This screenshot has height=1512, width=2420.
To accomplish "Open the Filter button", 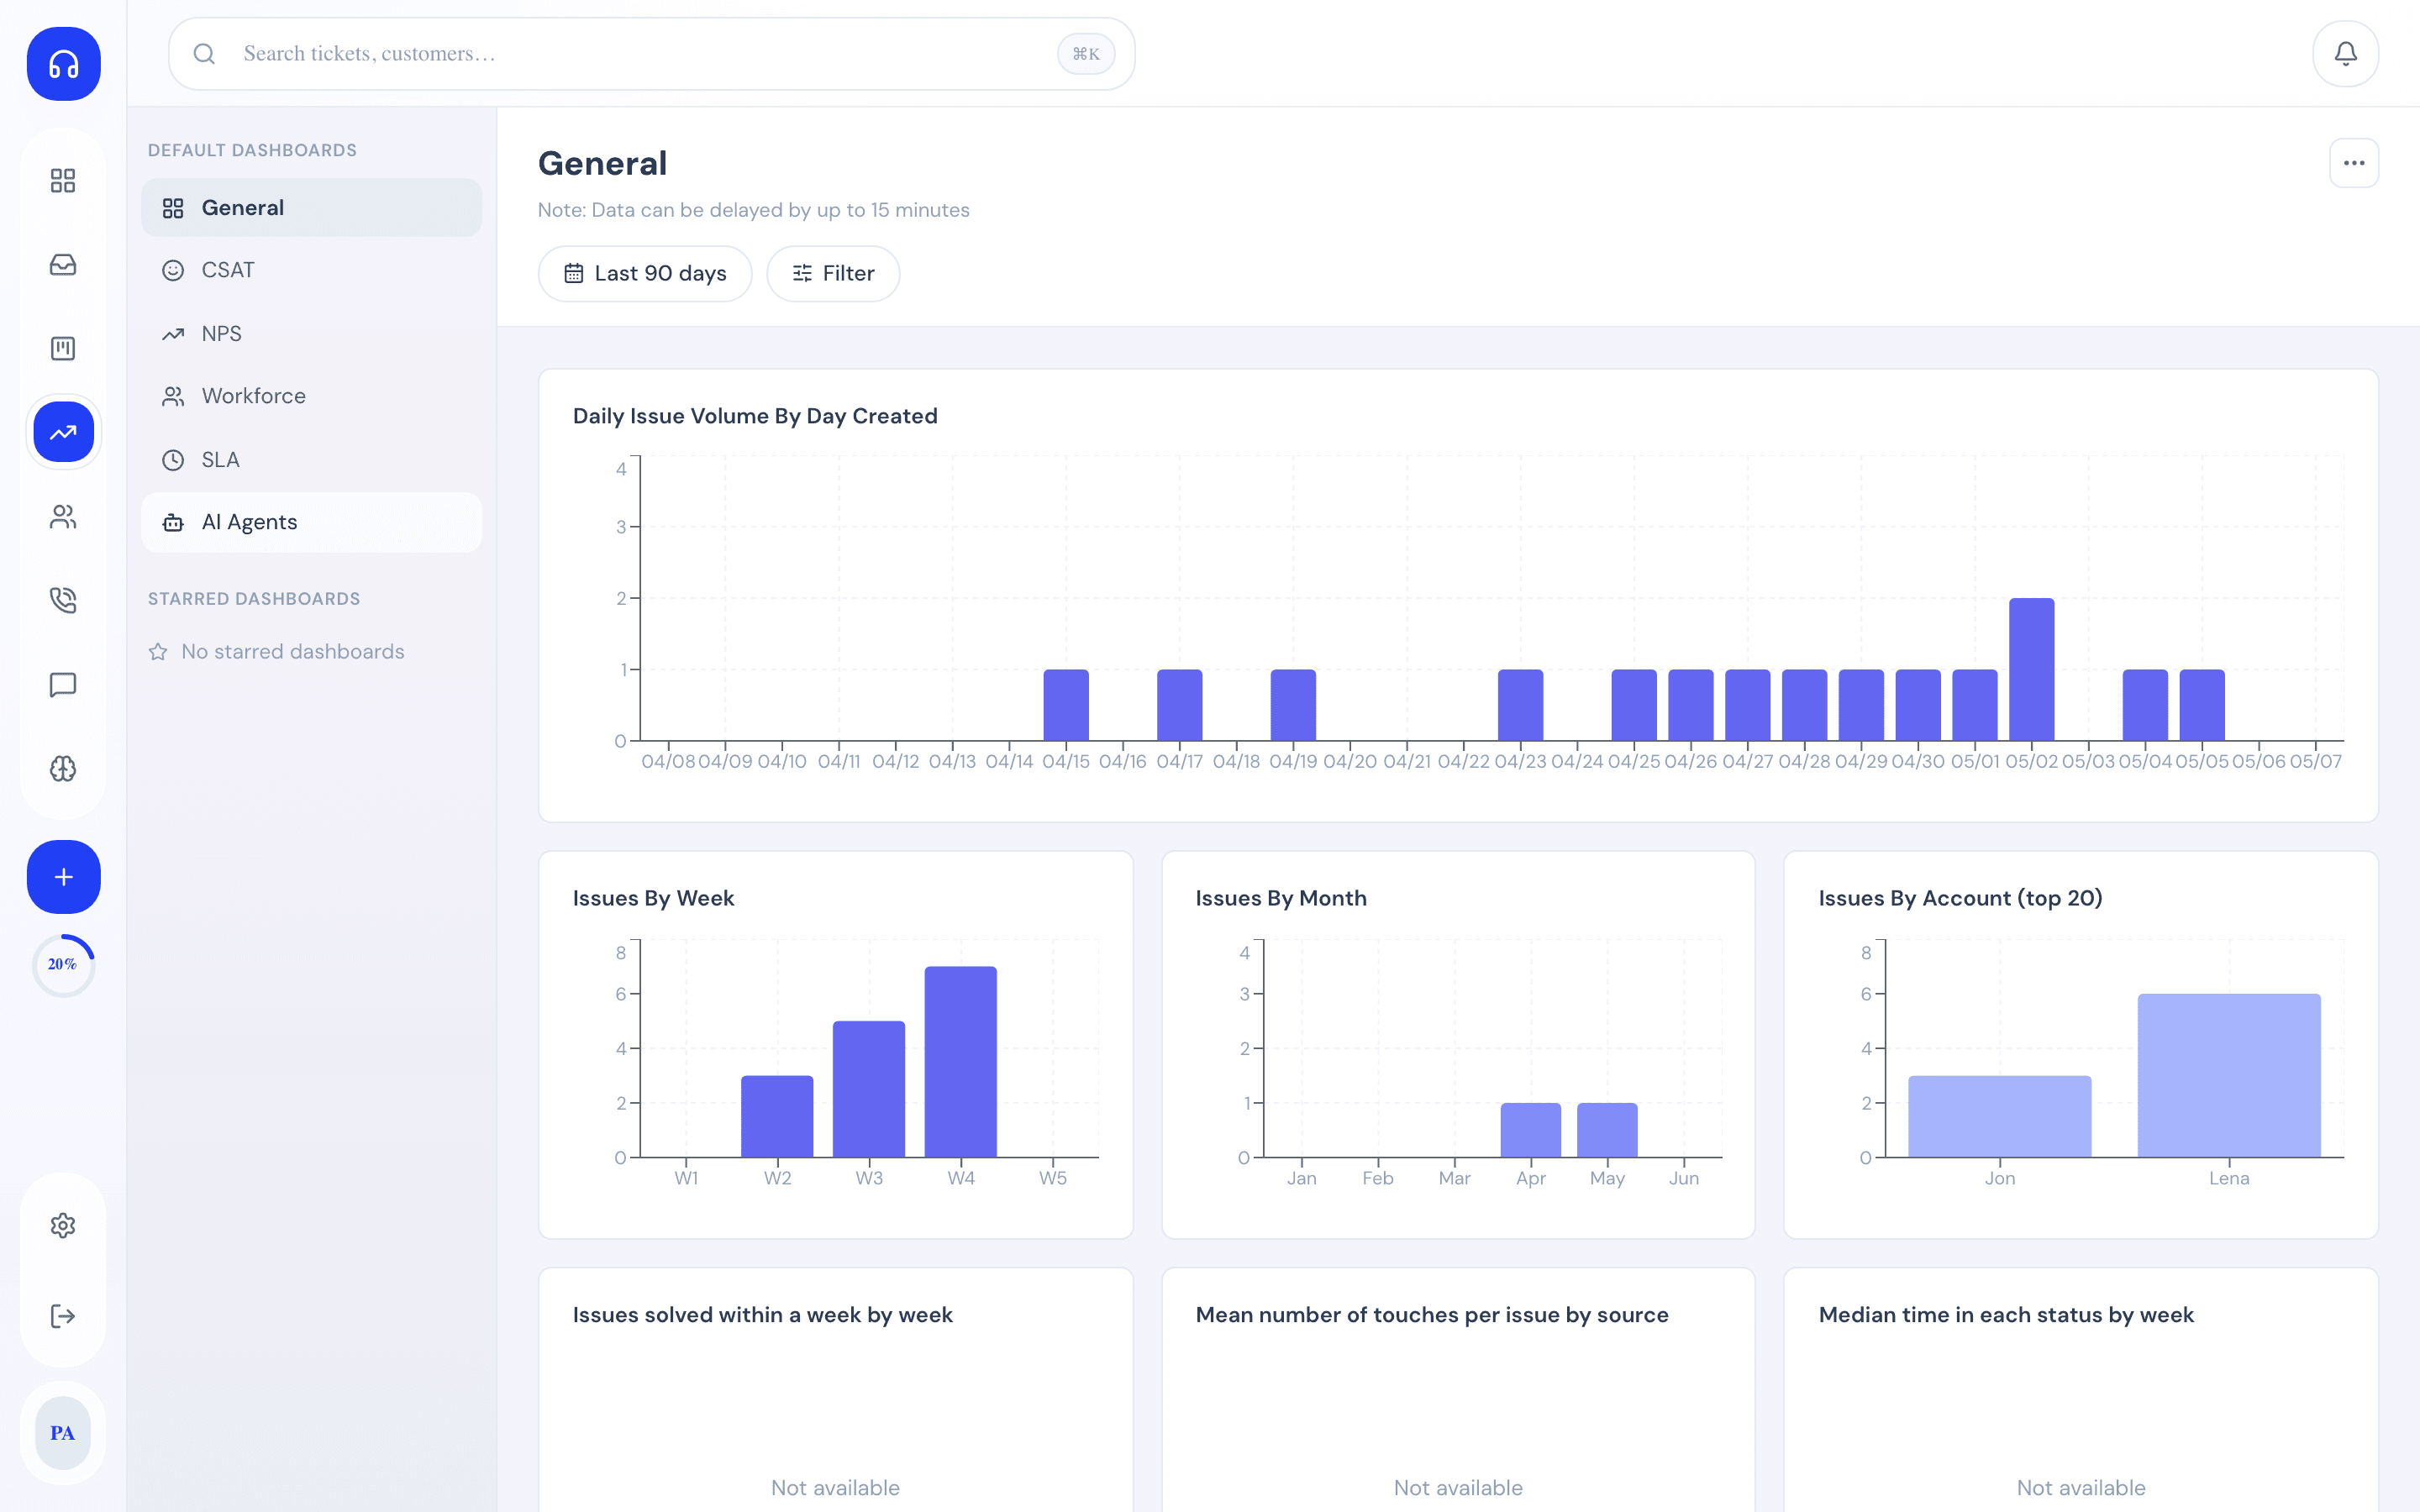I will (833, 274).
